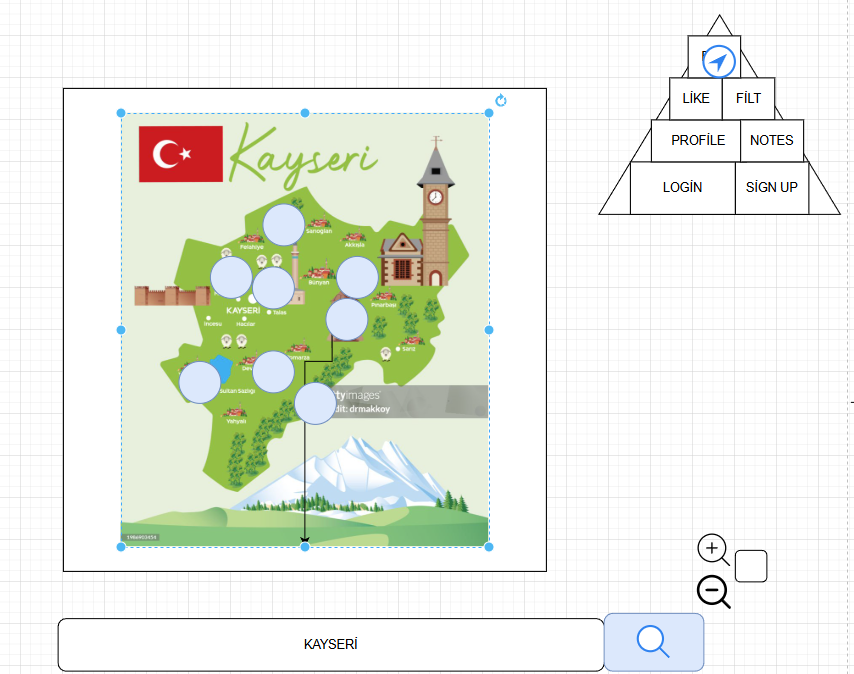Select the NOTES block
This screenshot has width=854, height=674.
(772, 140)
